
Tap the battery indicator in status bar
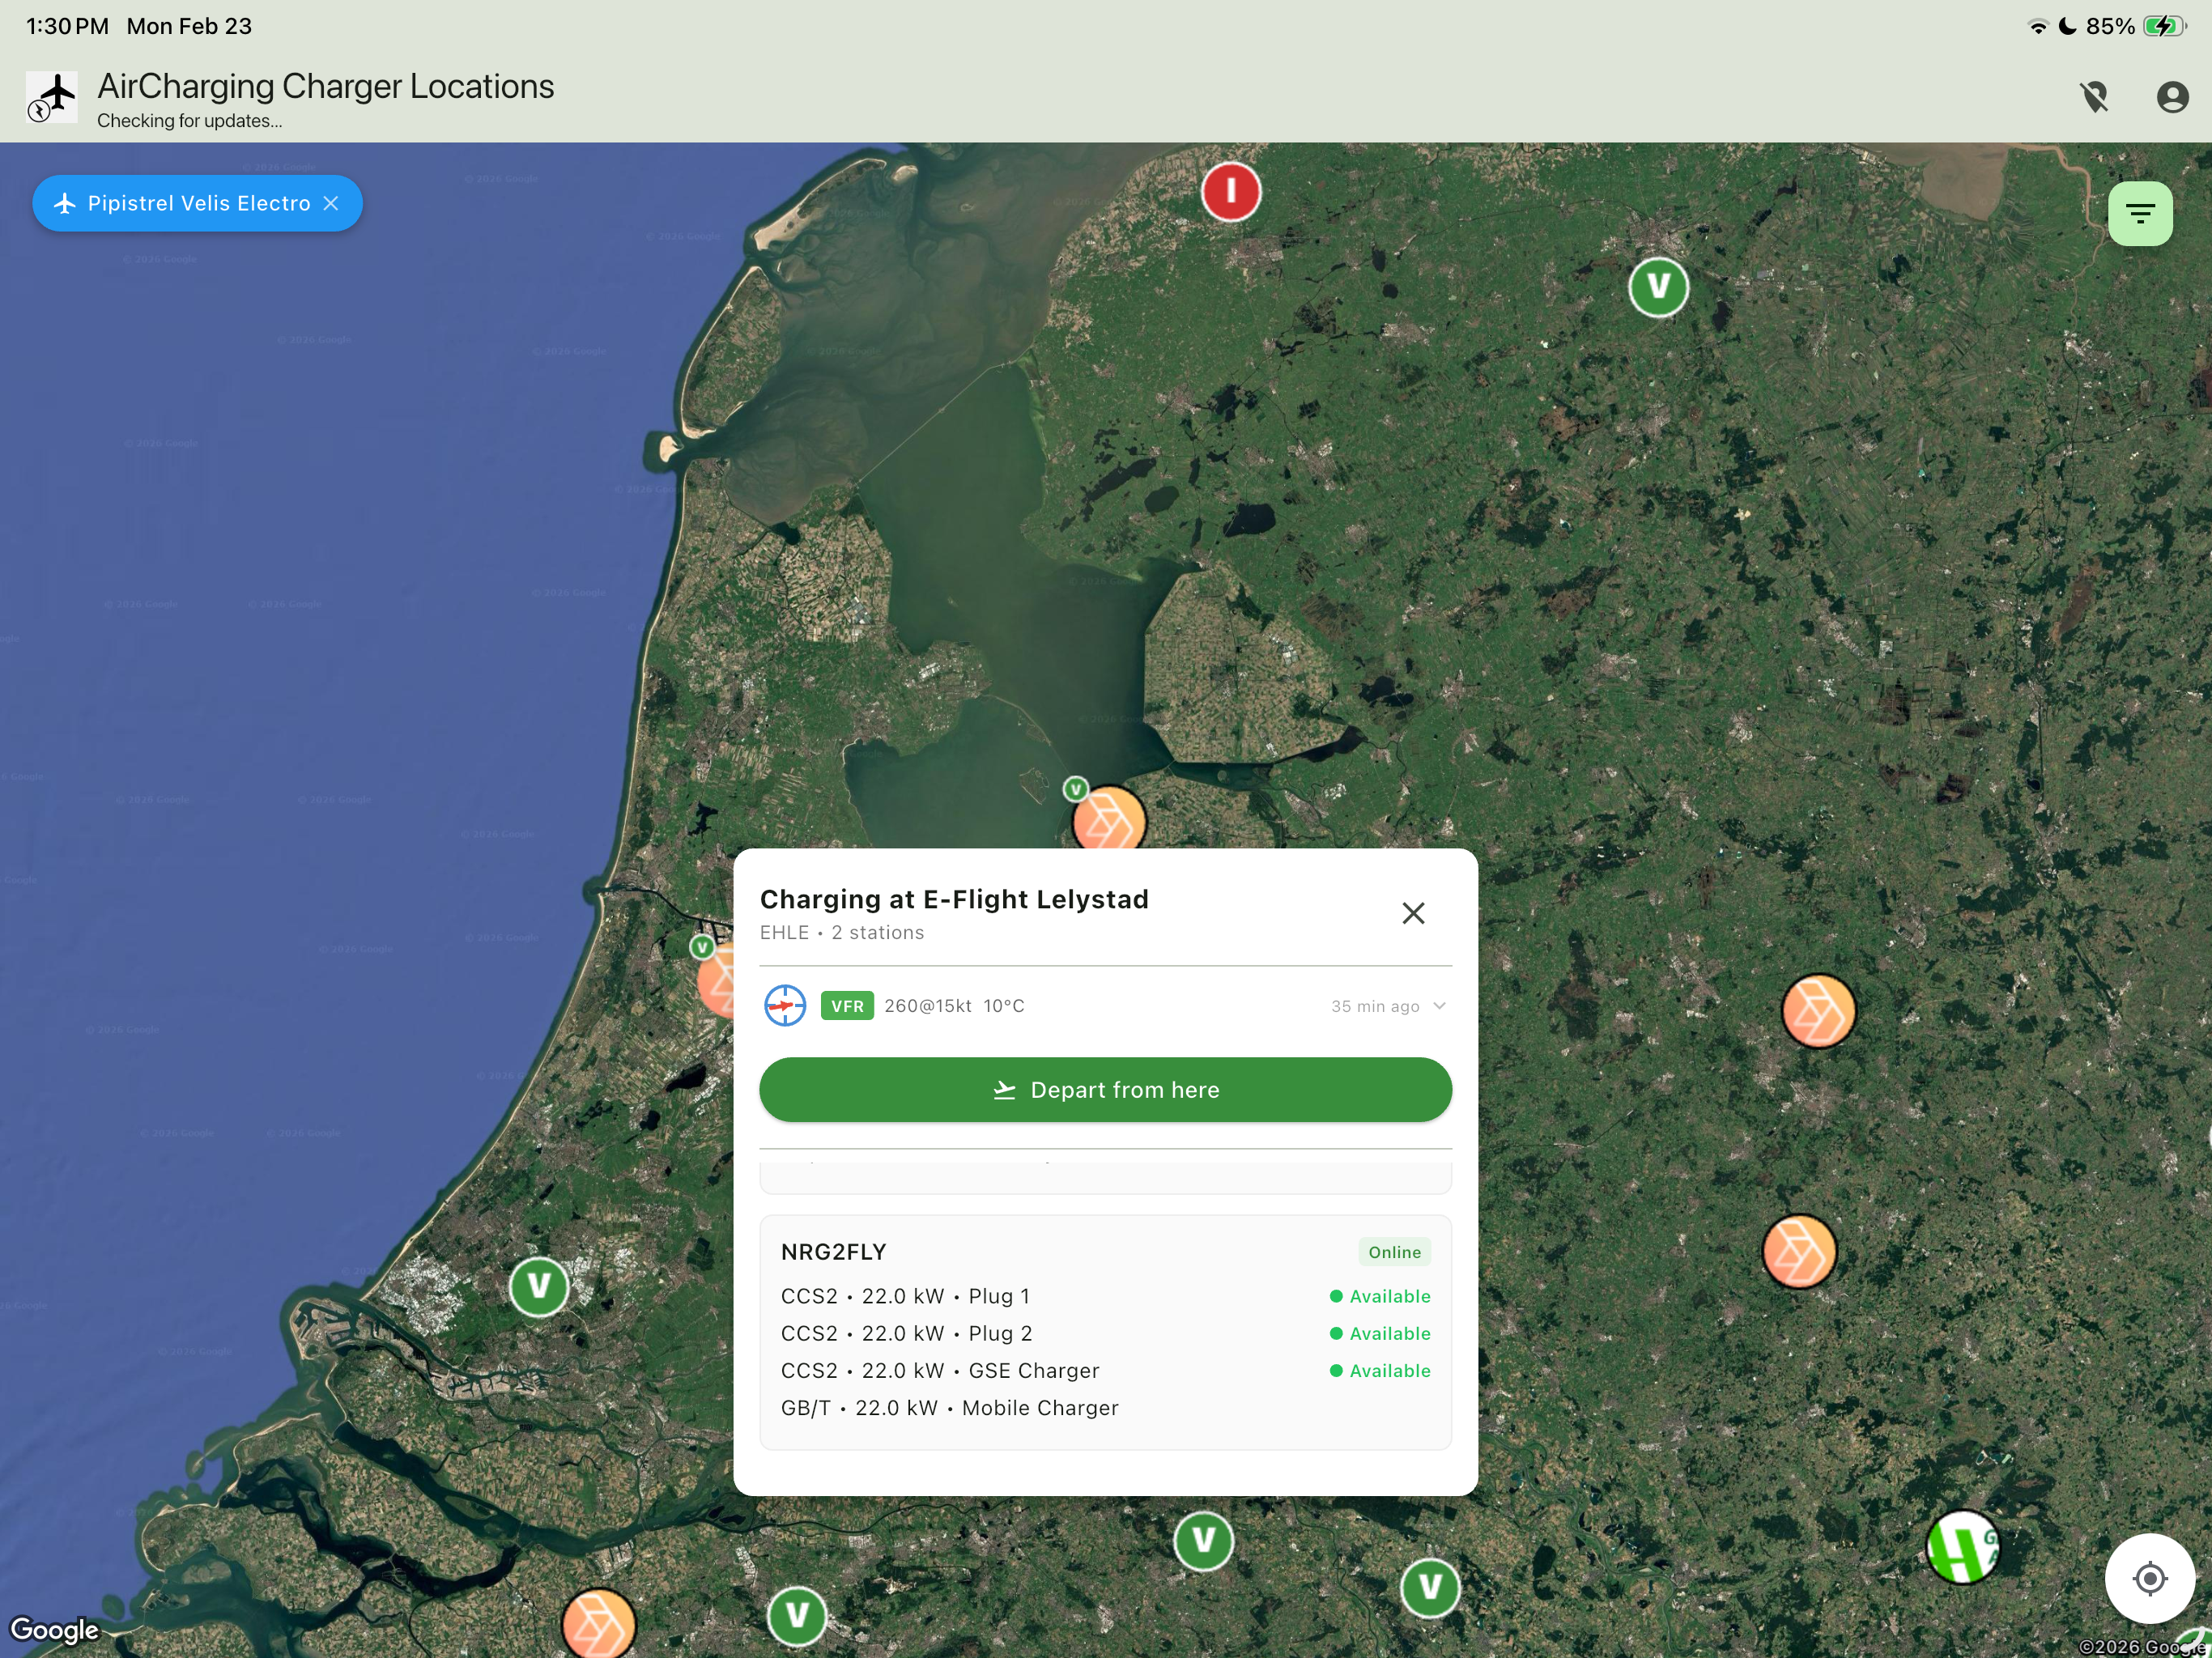pos(2165,26)
